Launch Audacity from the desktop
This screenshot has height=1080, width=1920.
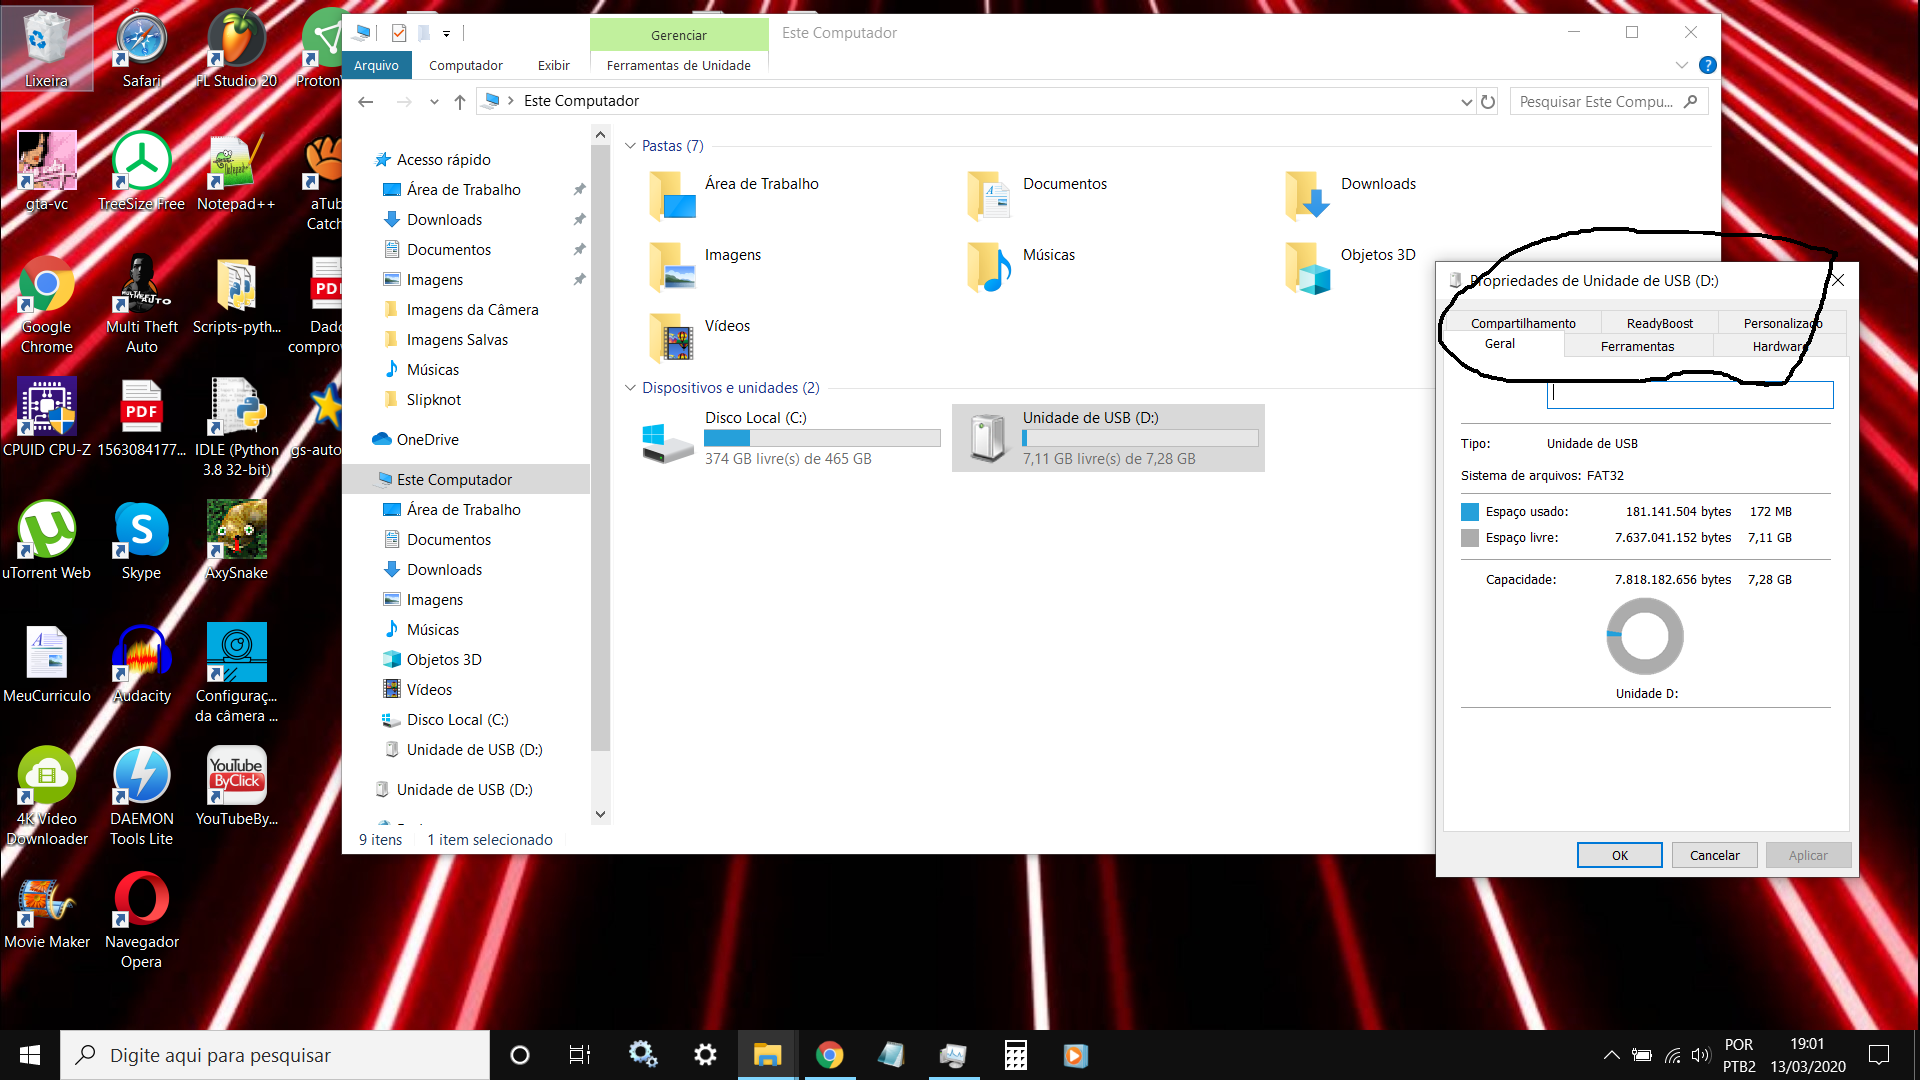pos(141,663)
